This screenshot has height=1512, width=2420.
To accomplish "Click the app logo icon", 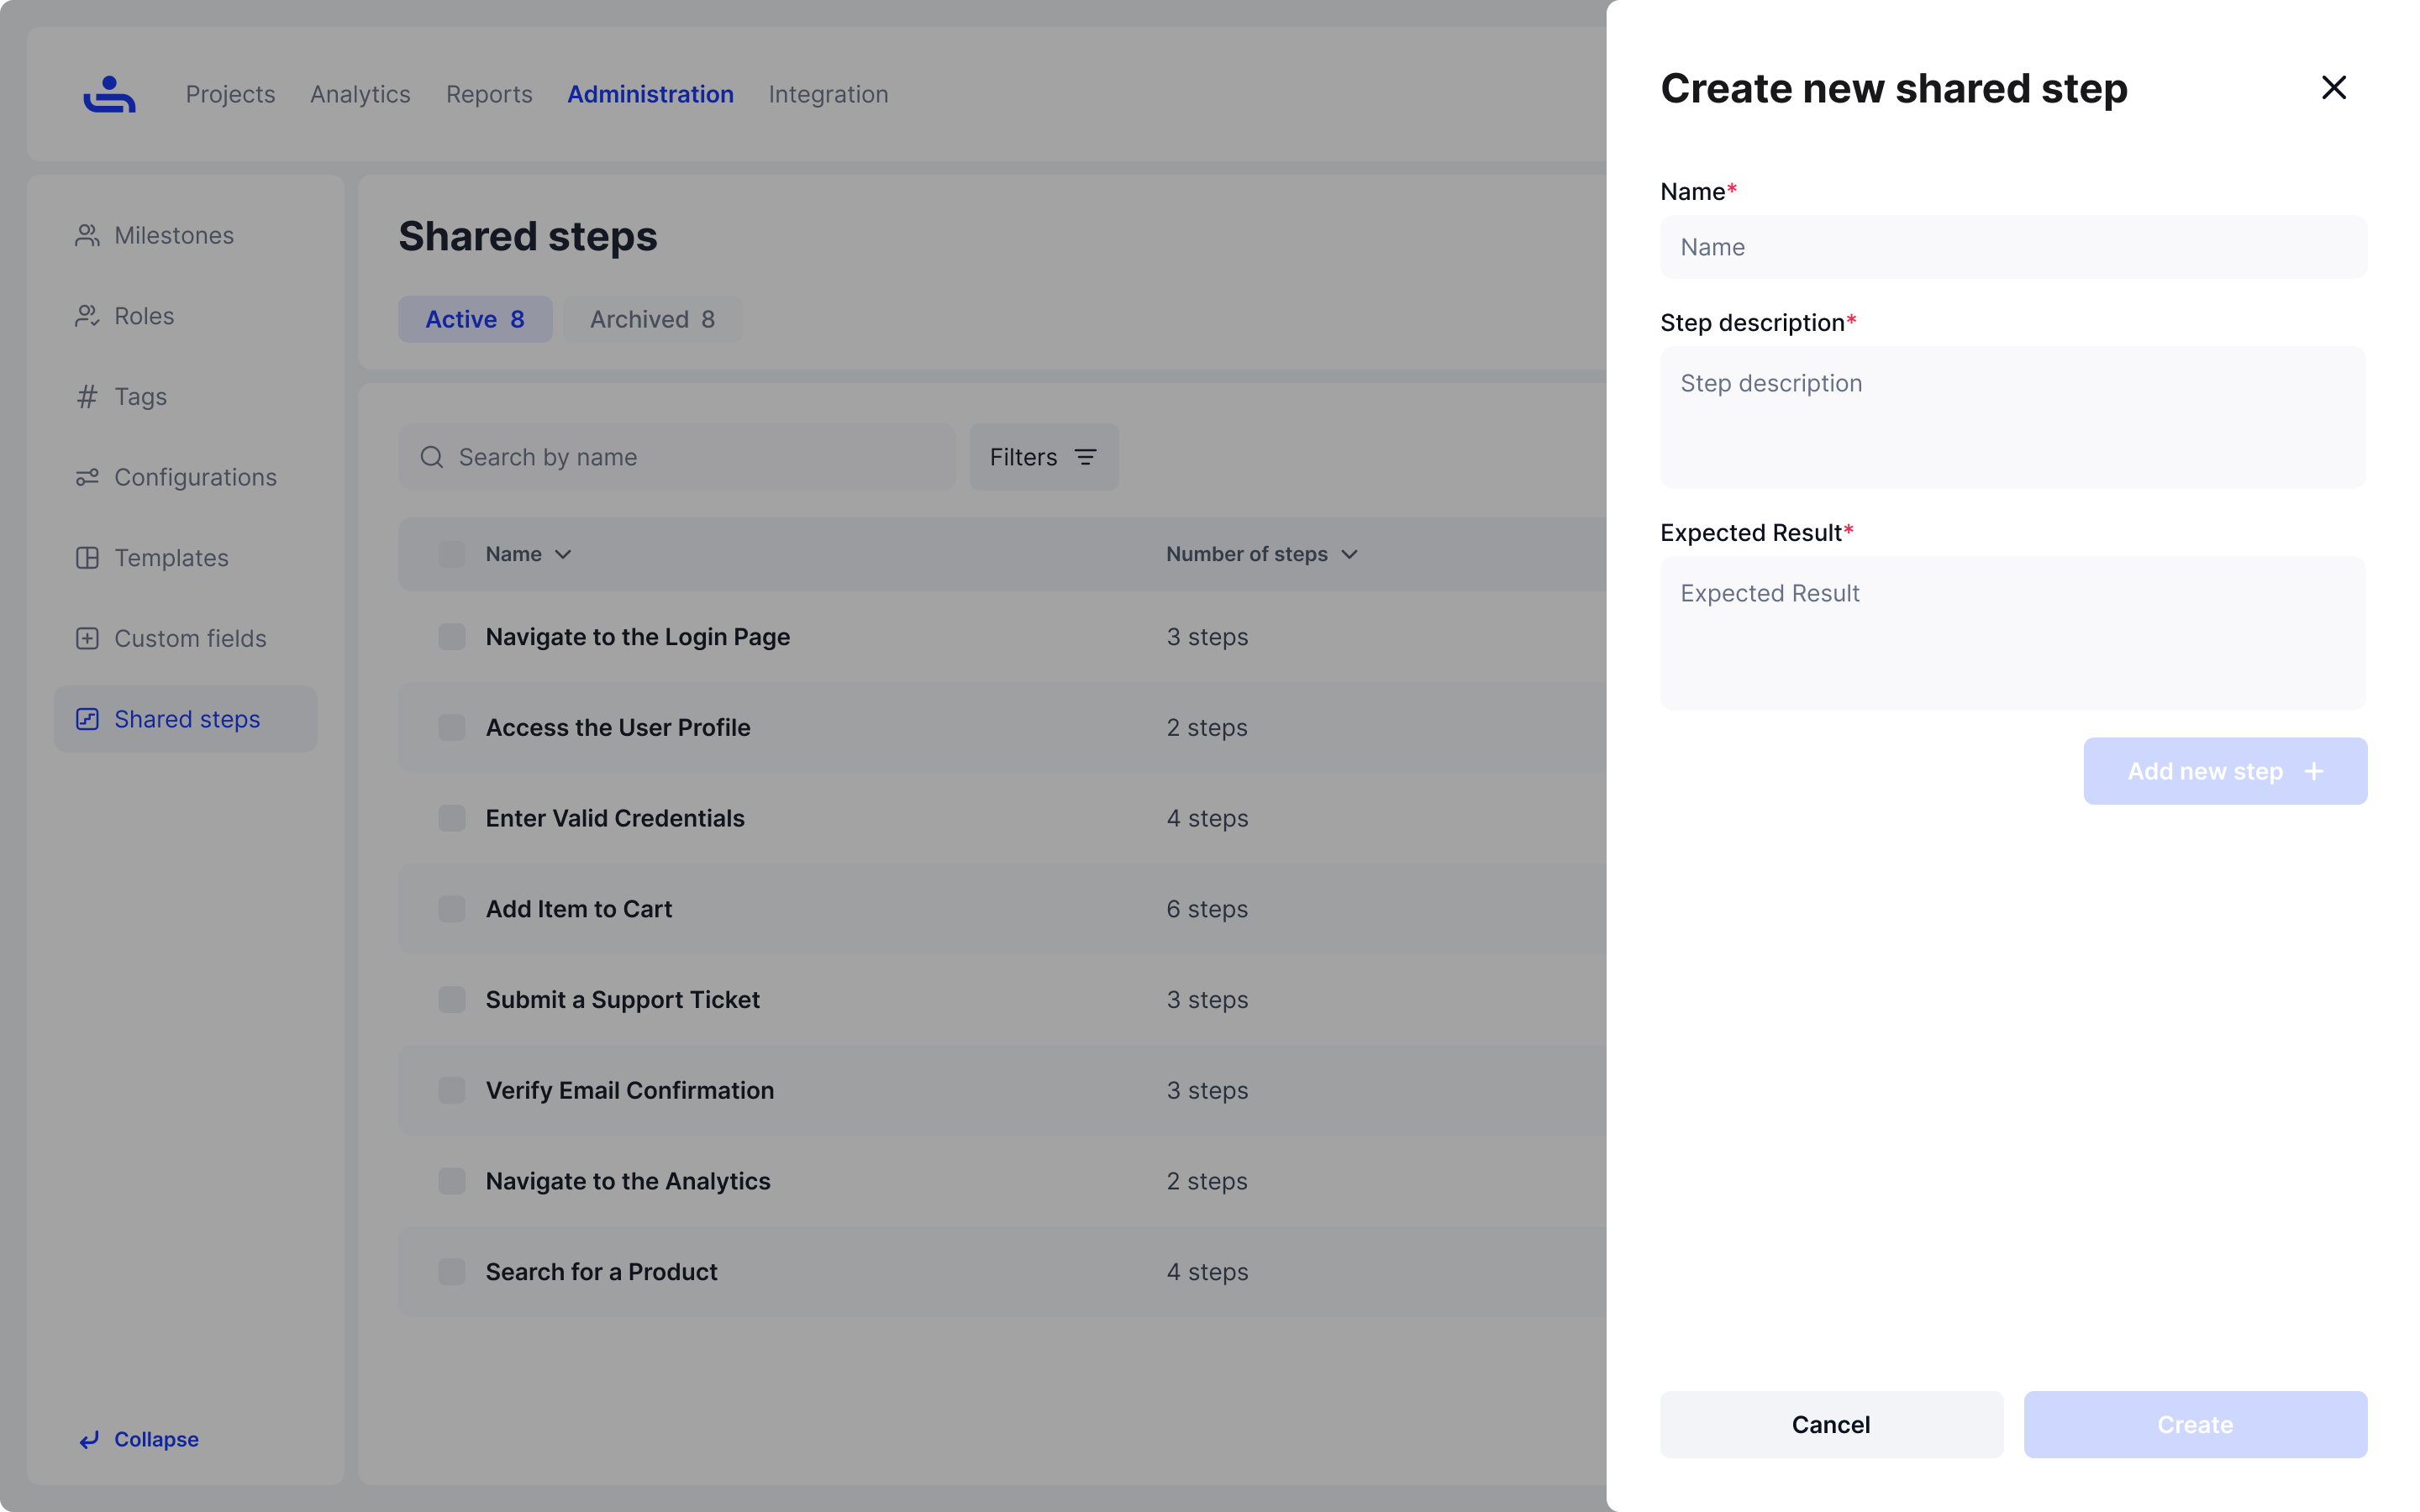I will coord(109,94).
